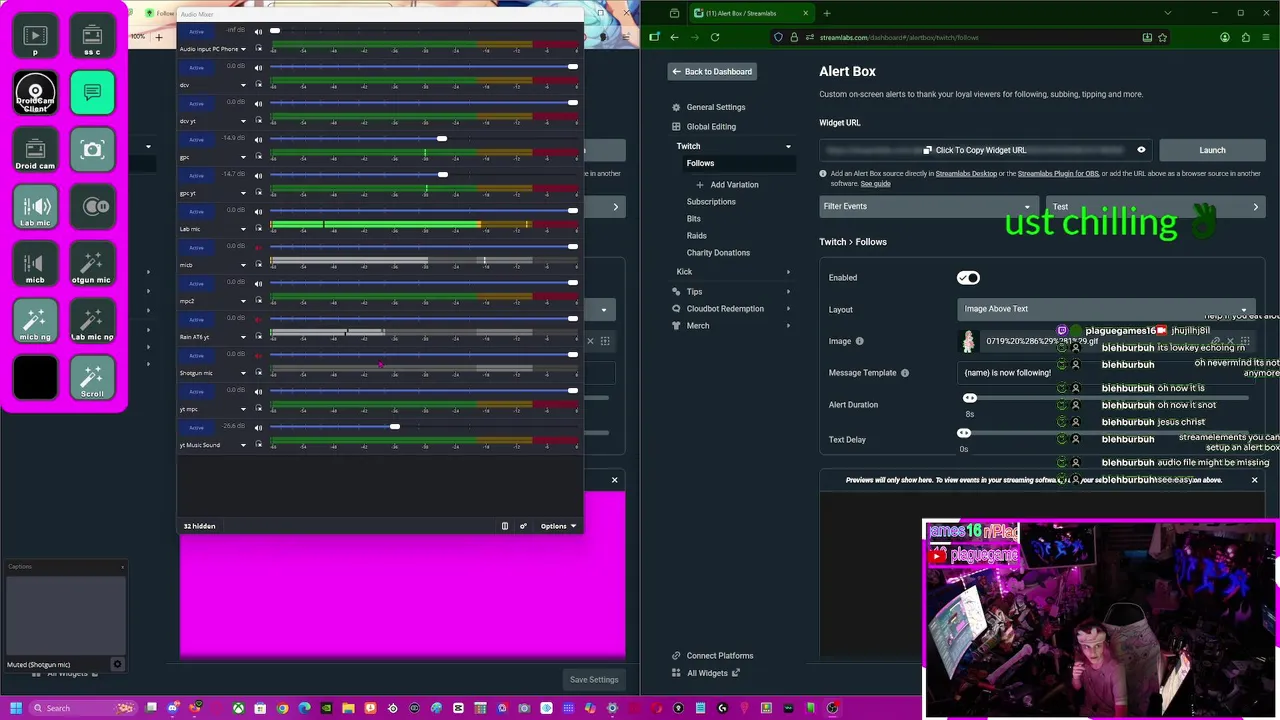Screen dimensions: 1280x720
Task: Click the image info icon in Alert Box
Action: tap(859, 341)
